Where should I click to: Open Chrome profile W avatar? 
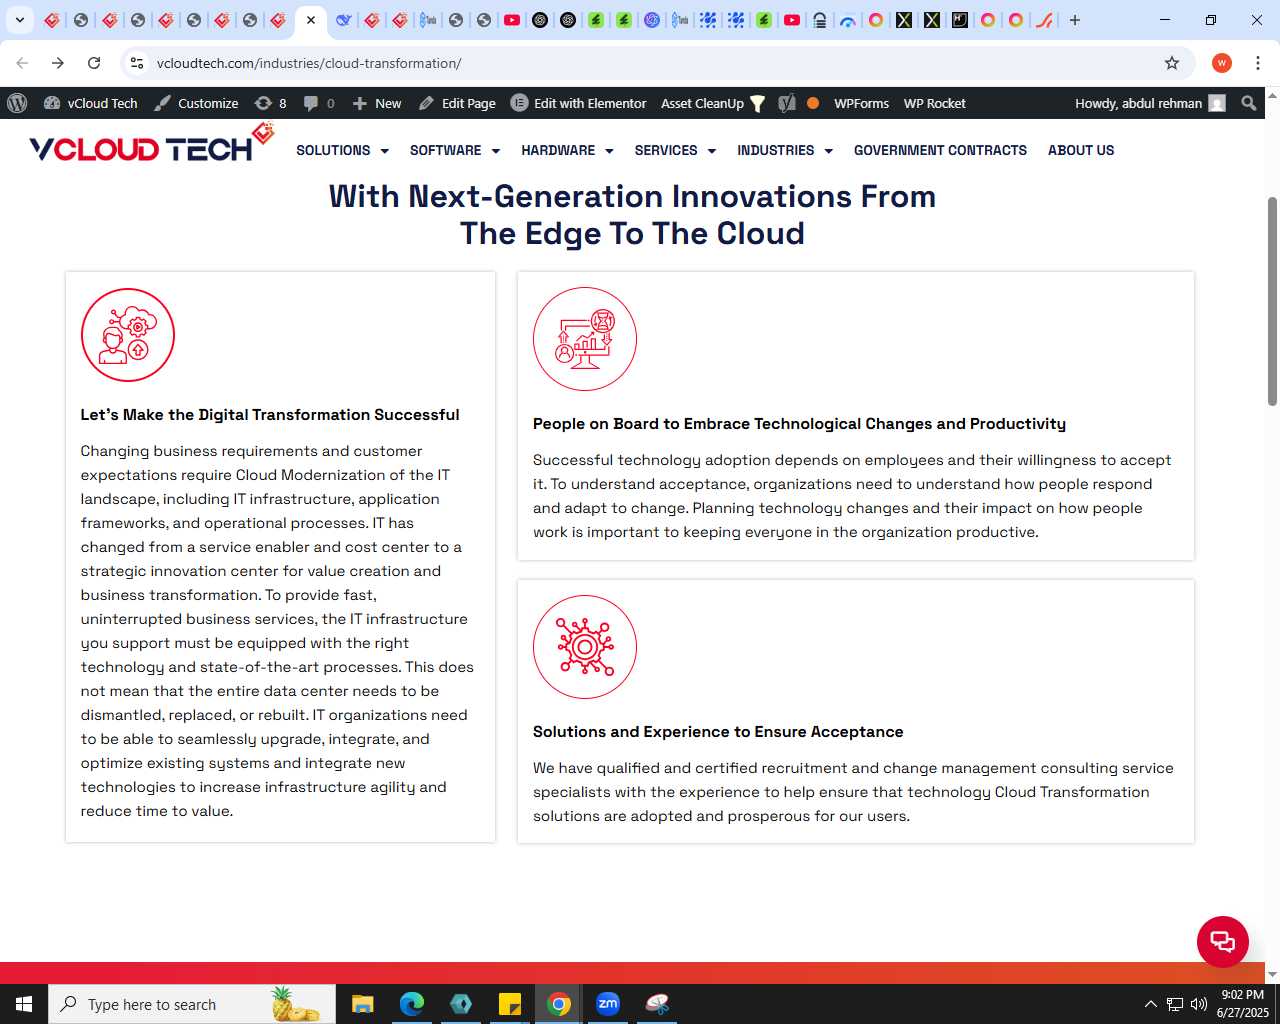(1221, 63)
